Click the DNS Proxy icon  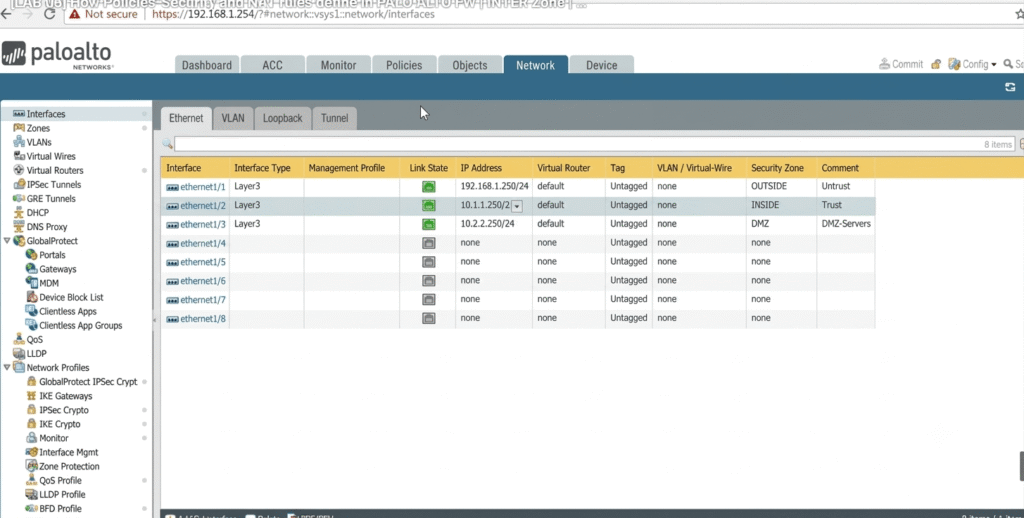coord(19,227)
